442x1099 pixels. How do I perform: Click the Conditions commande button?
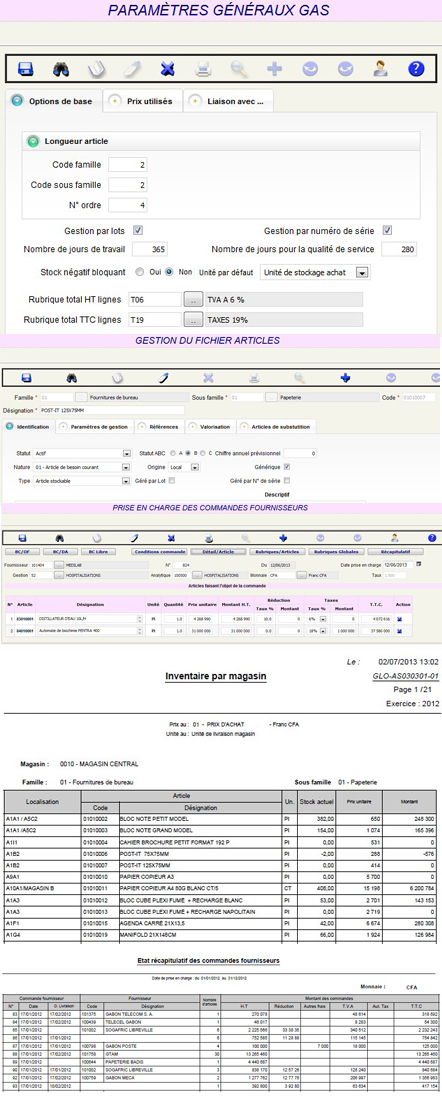pos(160,552)
